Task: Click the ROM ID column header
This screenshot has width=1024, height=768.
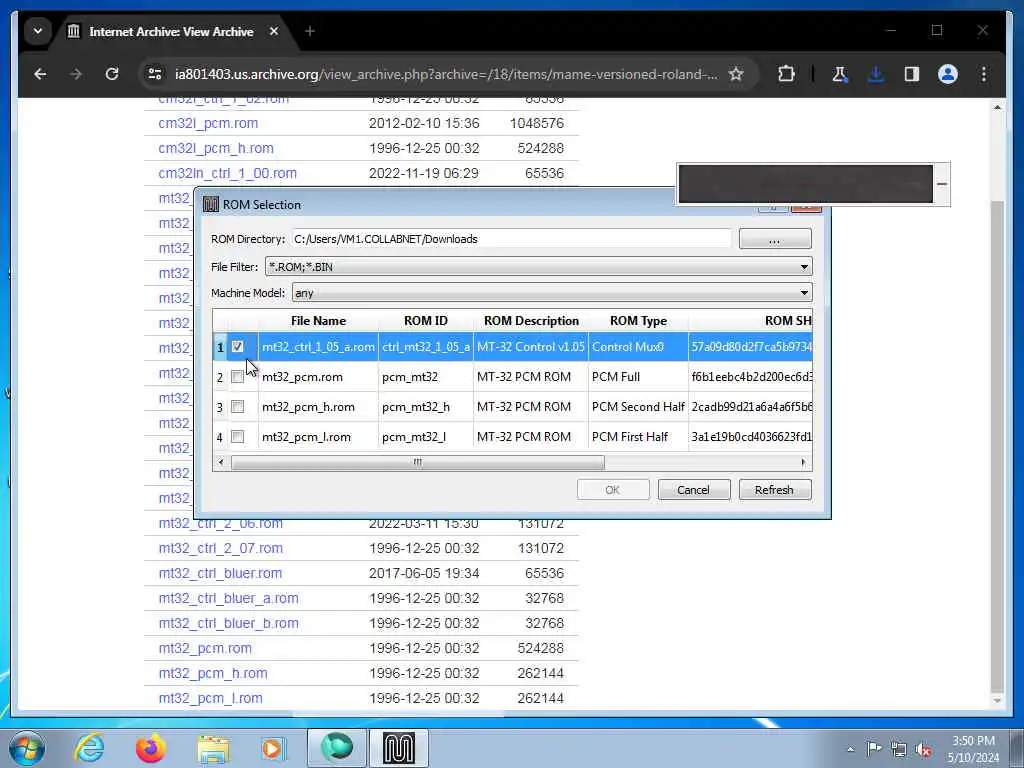Action: 426,321
